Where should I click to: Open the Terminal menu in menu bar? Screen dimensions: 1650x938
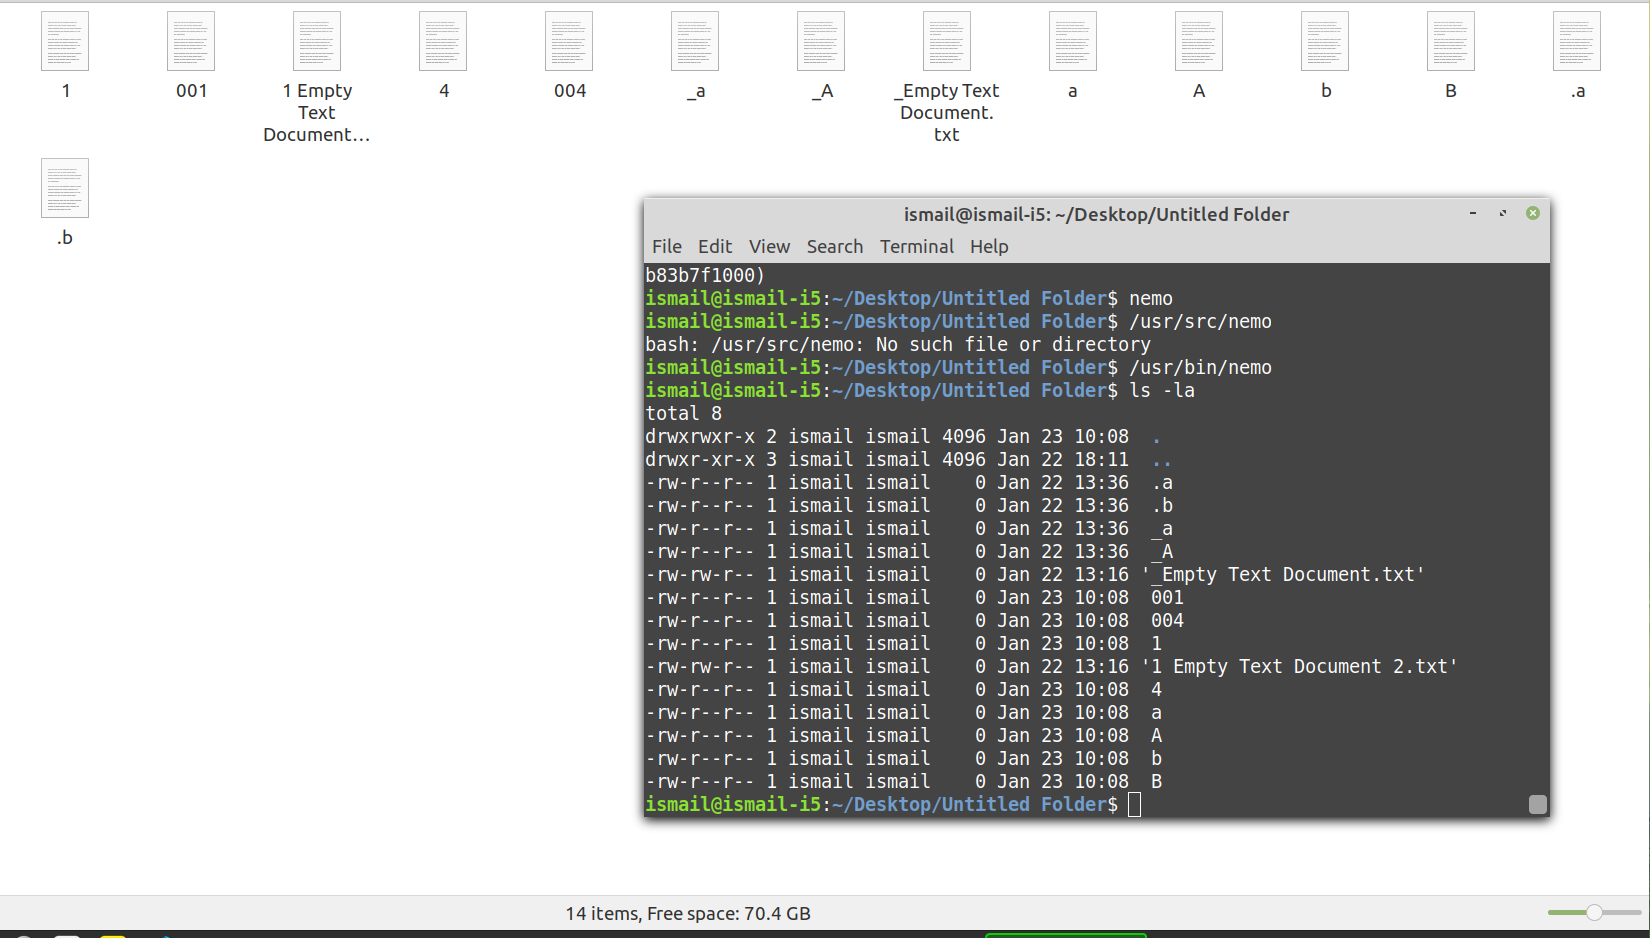click(x=917, y=247)
